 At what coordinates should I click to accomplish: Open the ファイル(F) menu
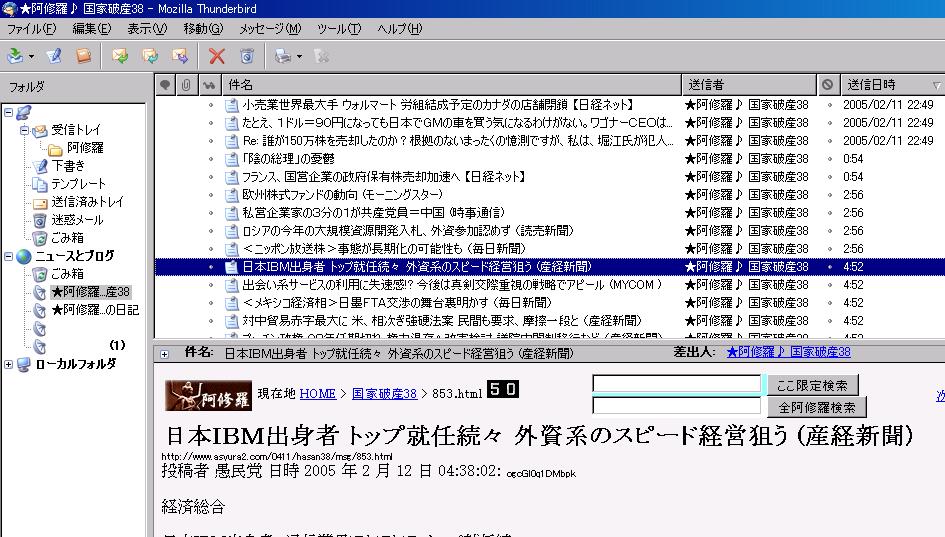click(x=31, y=28)
